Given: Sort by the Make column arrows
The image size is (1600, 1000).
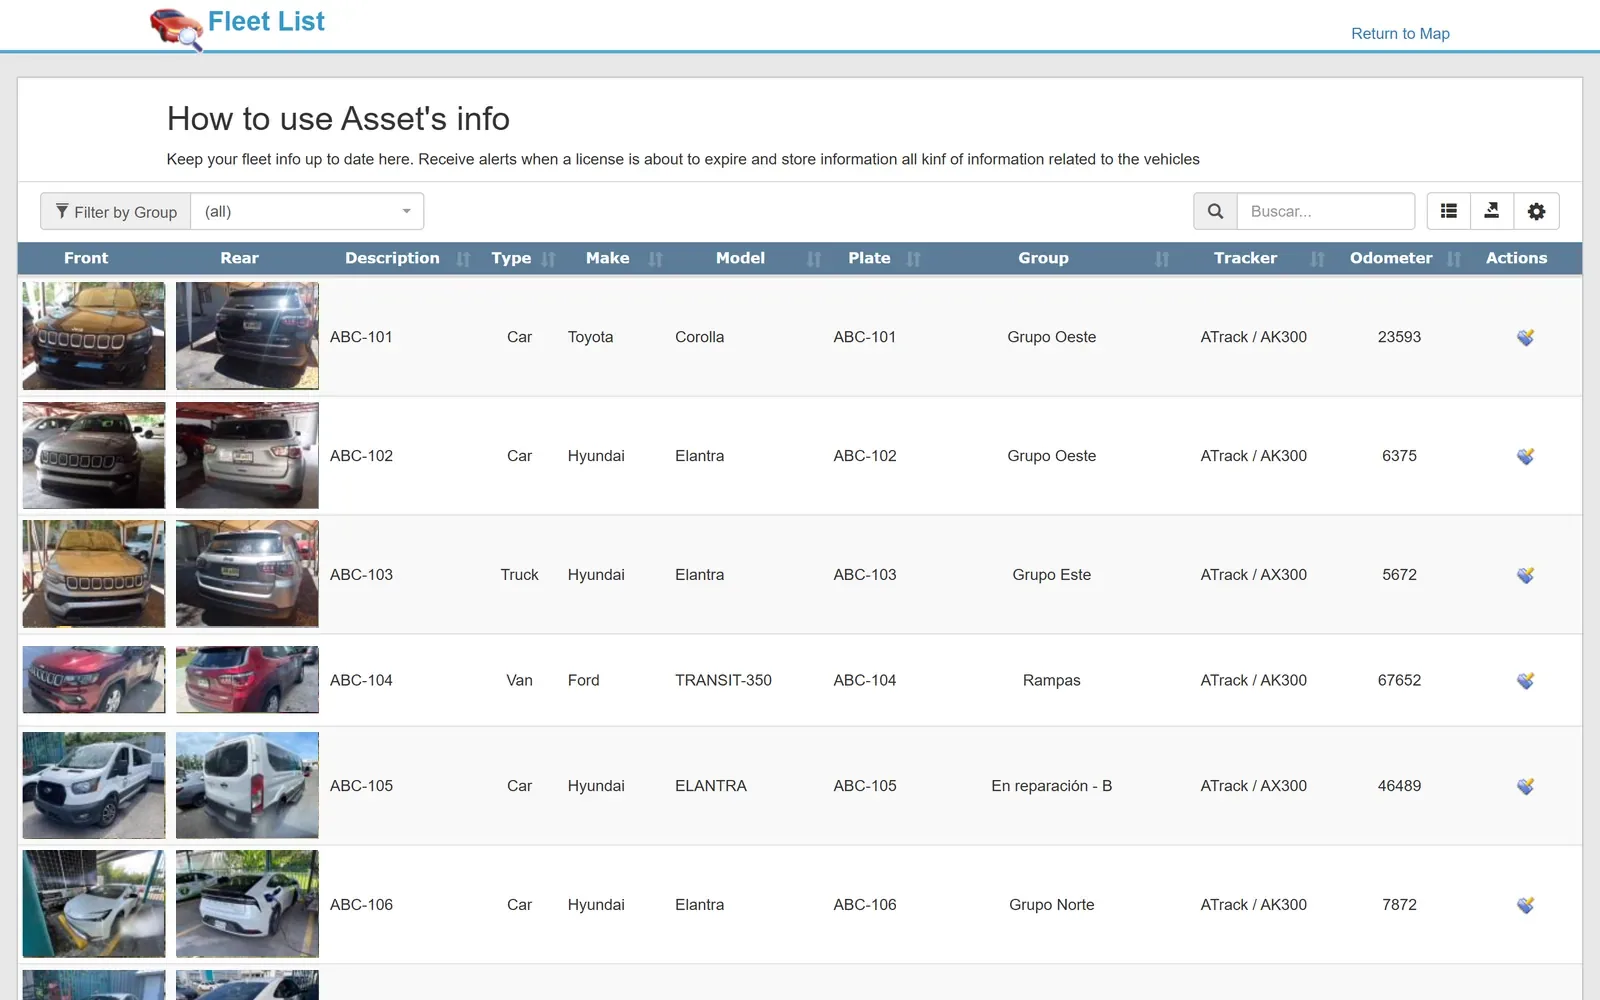Looking at the screenshot, I should [655, 259].
